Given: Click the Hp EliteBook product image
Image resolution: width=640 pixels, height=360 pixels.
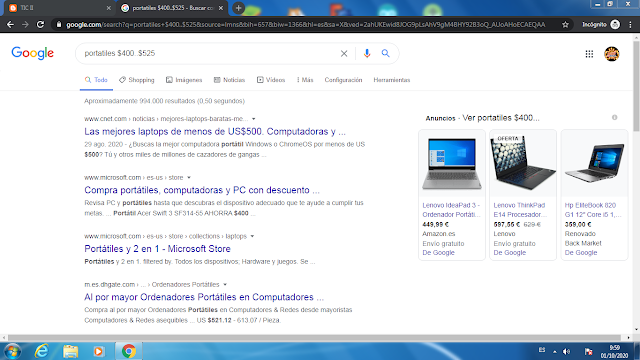Looking at the screenshot, I should coord(594,163).
